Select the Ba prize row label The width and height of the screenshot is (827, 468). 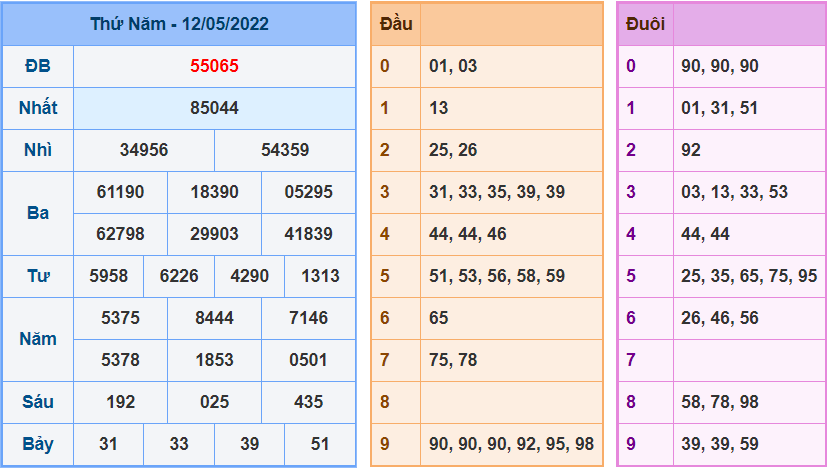(x=38, y=213)
